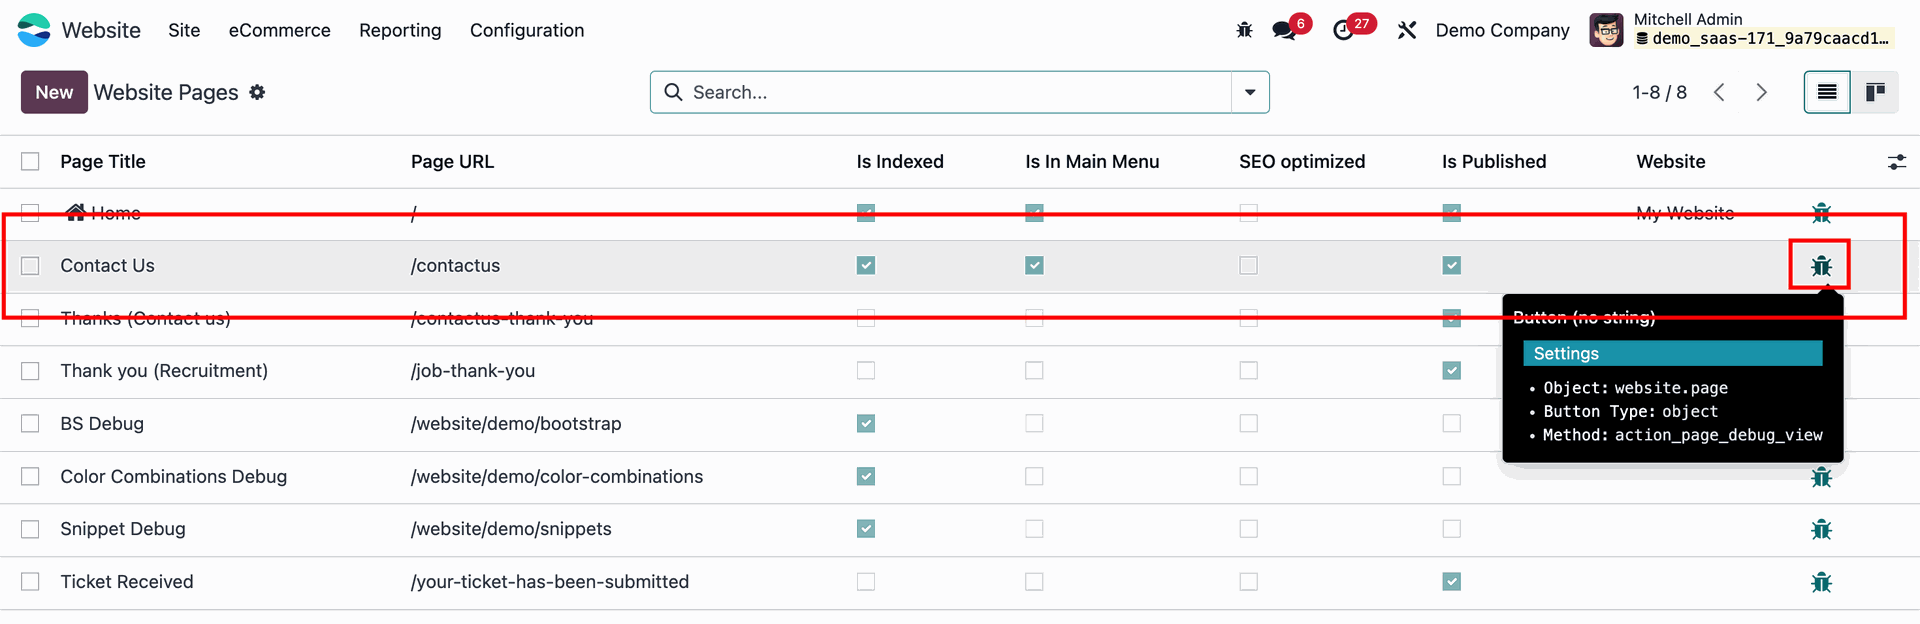Select the Contact Us row checkbox
1920x624 pixels.
pos(30,266)
